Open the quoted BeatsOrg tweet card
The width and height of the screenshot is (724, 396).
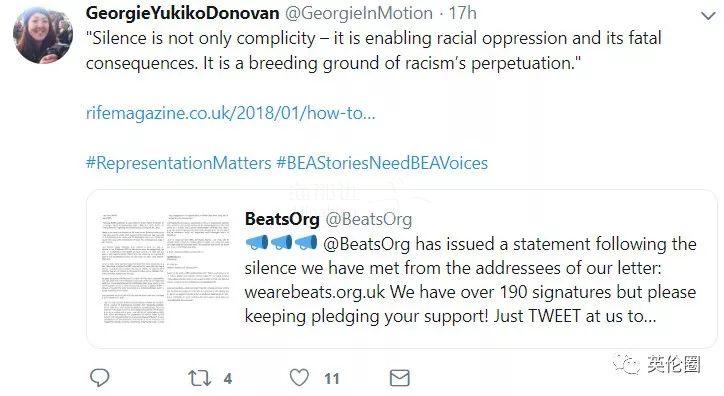click(402, 269)
